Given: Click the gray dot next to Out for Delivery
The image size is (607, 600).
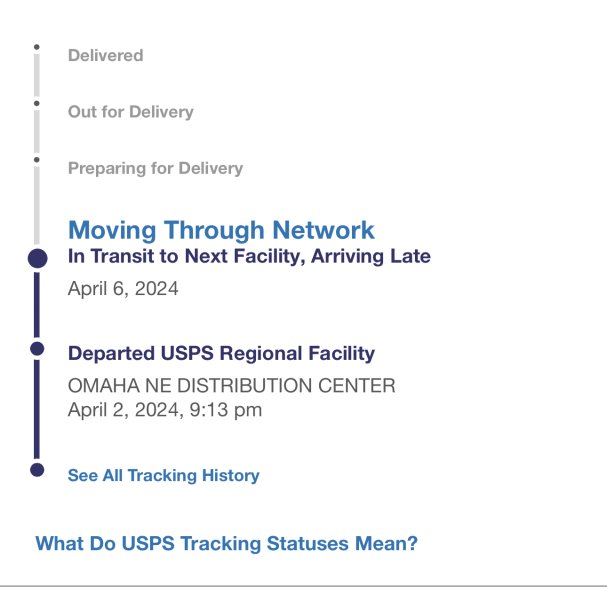Looking at the screenshot, I should pyautogui.click(x=37, y=103).
